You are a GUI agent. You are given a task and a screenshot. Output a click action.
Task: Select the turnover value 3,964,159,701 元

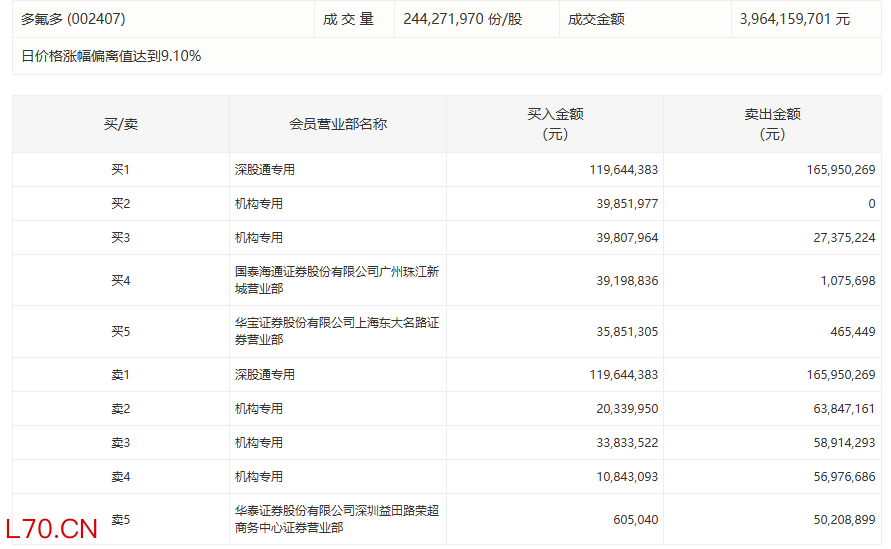click(795, 19)
